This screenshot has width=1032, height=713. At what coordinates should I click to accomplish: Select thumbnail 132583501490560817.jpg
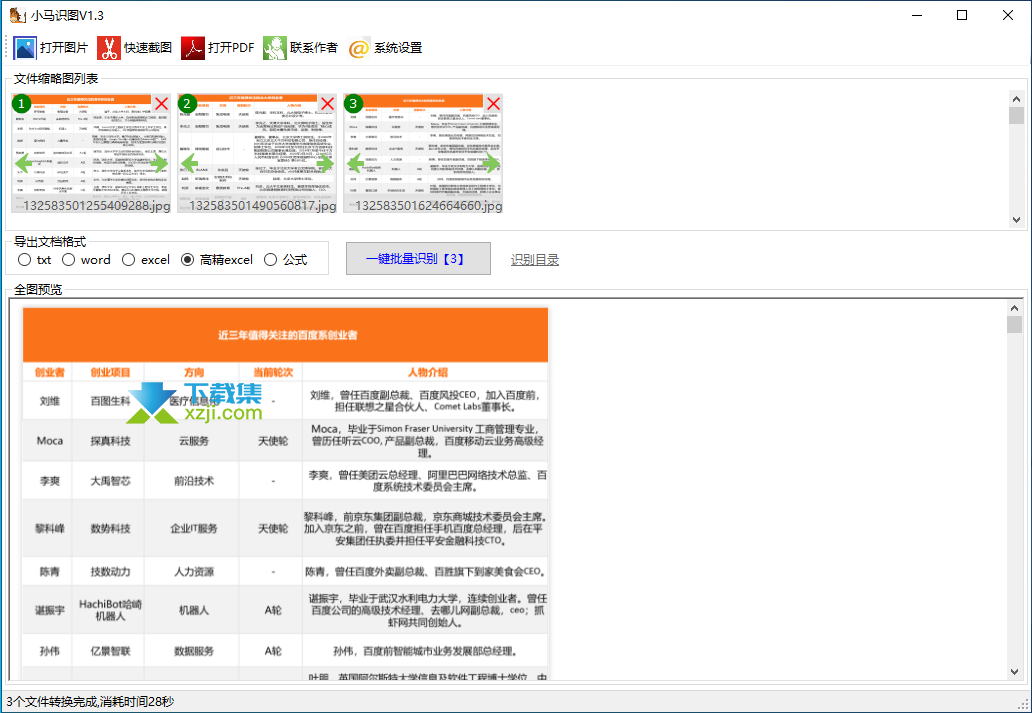point(257,153)
